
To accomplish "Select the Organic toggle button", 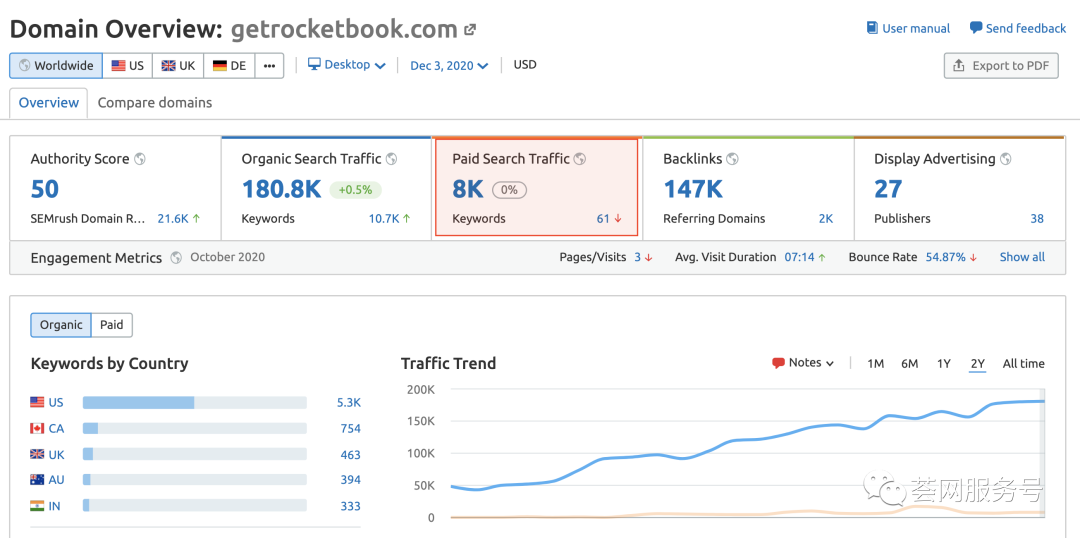I will point(61,325).
